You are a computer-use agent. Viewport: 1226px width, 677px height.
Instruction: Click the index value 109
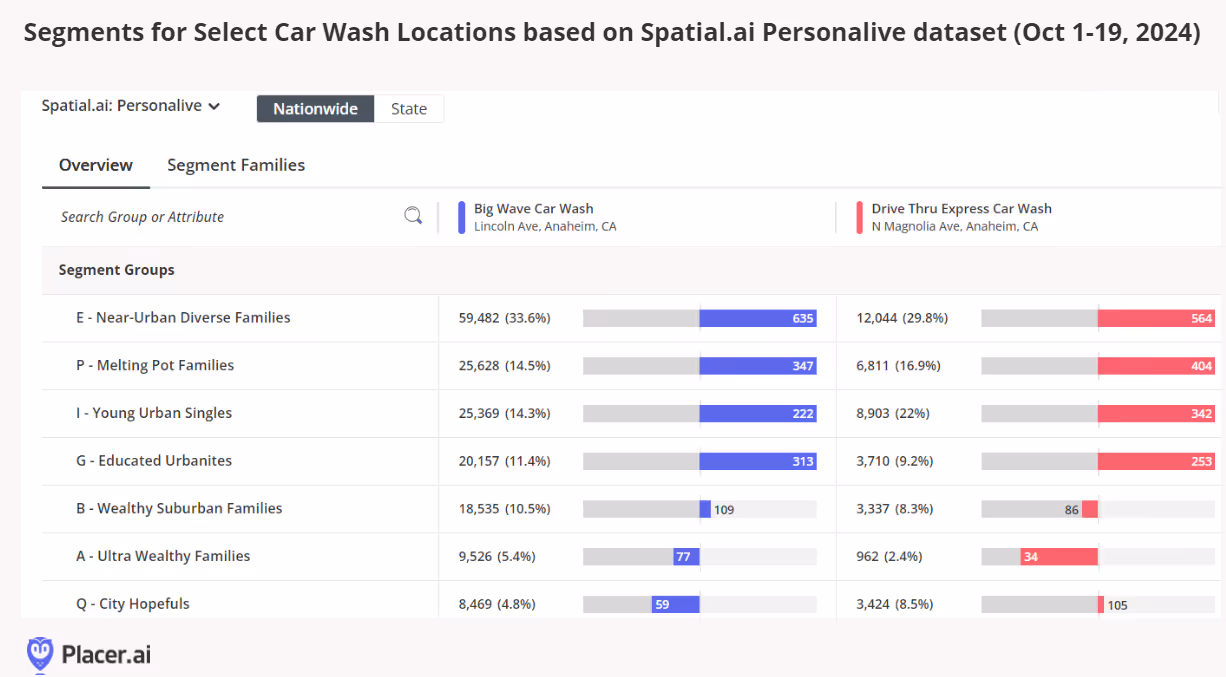[724, 510]
